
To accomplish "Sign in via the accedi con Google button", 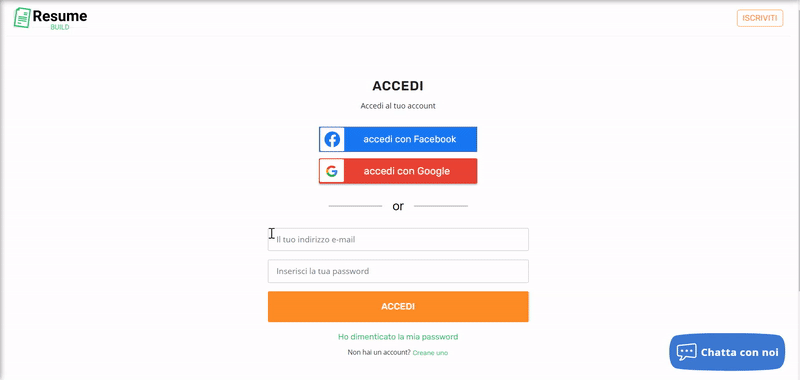I will (x=398, y=171).
